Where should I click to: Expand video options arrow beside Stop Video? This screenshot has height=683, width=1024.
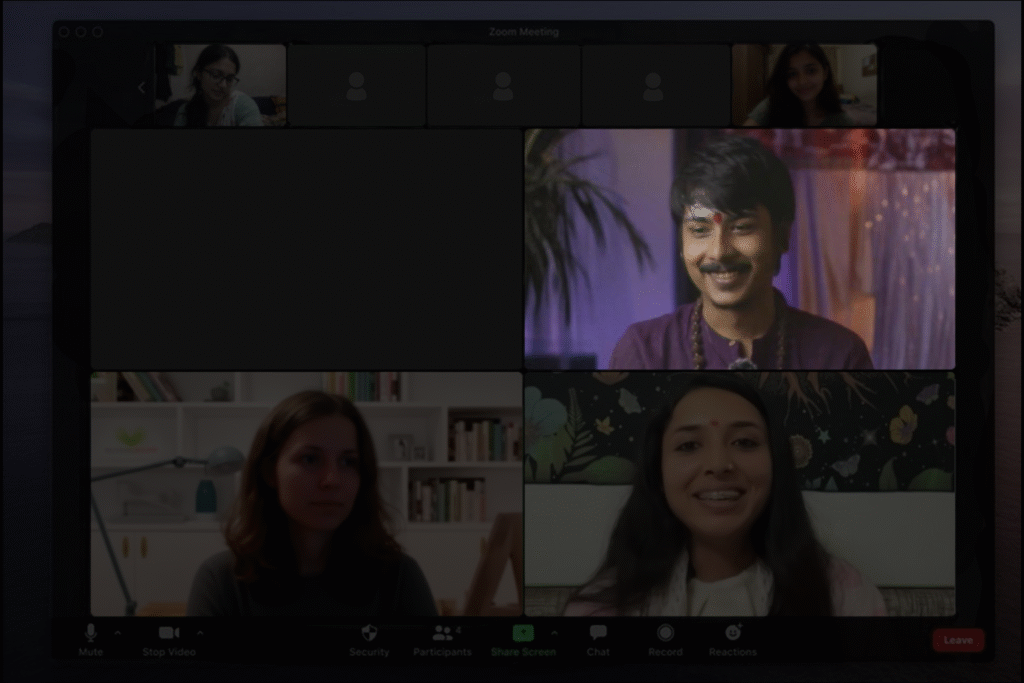pos(200,633)
